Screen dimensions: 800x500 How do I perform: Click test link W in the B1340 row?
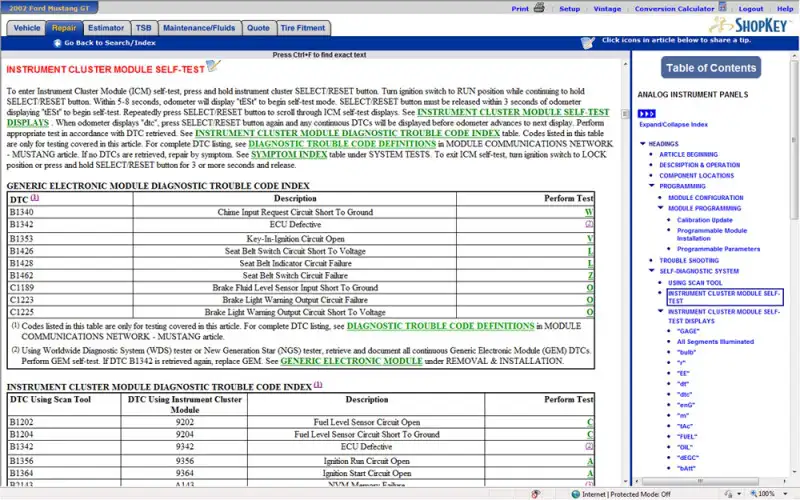589,212
